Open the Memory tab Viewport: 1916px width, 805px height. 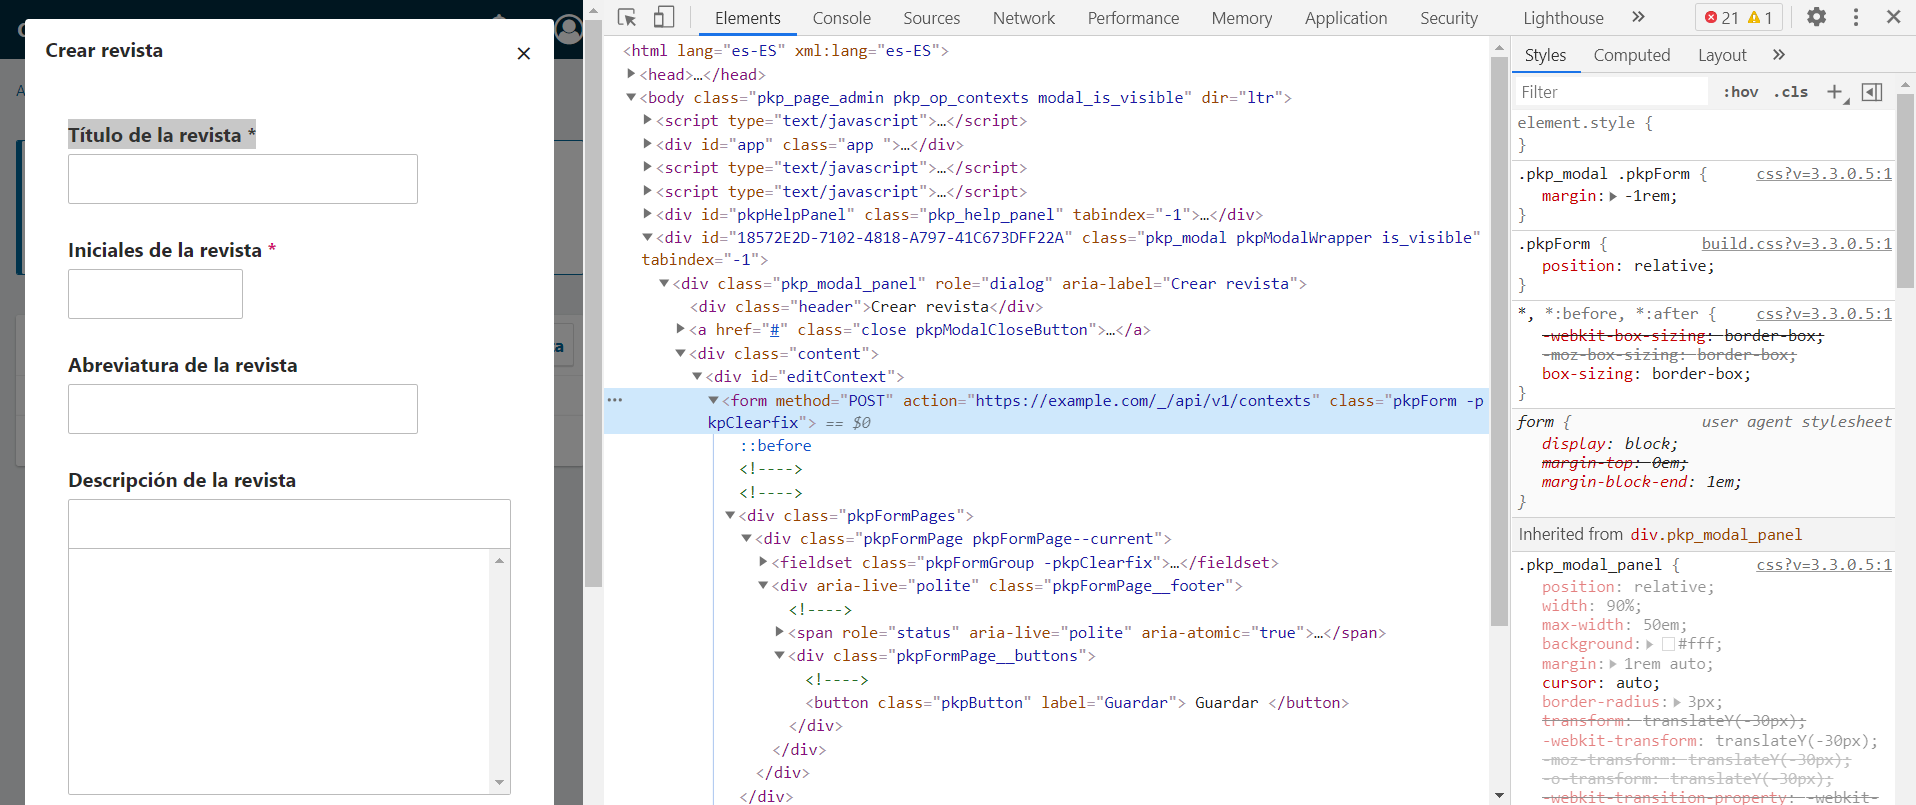coord(1241,18)
